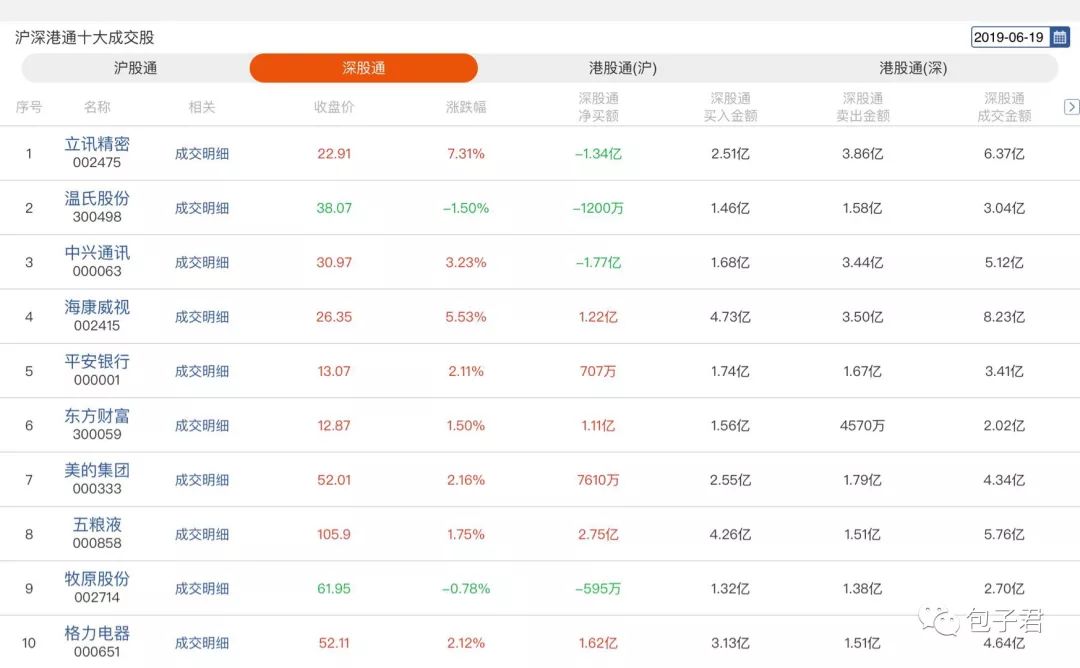Click 牧原股份 stock name
The image size is (1080, 668).
click(x=97, y=579)
